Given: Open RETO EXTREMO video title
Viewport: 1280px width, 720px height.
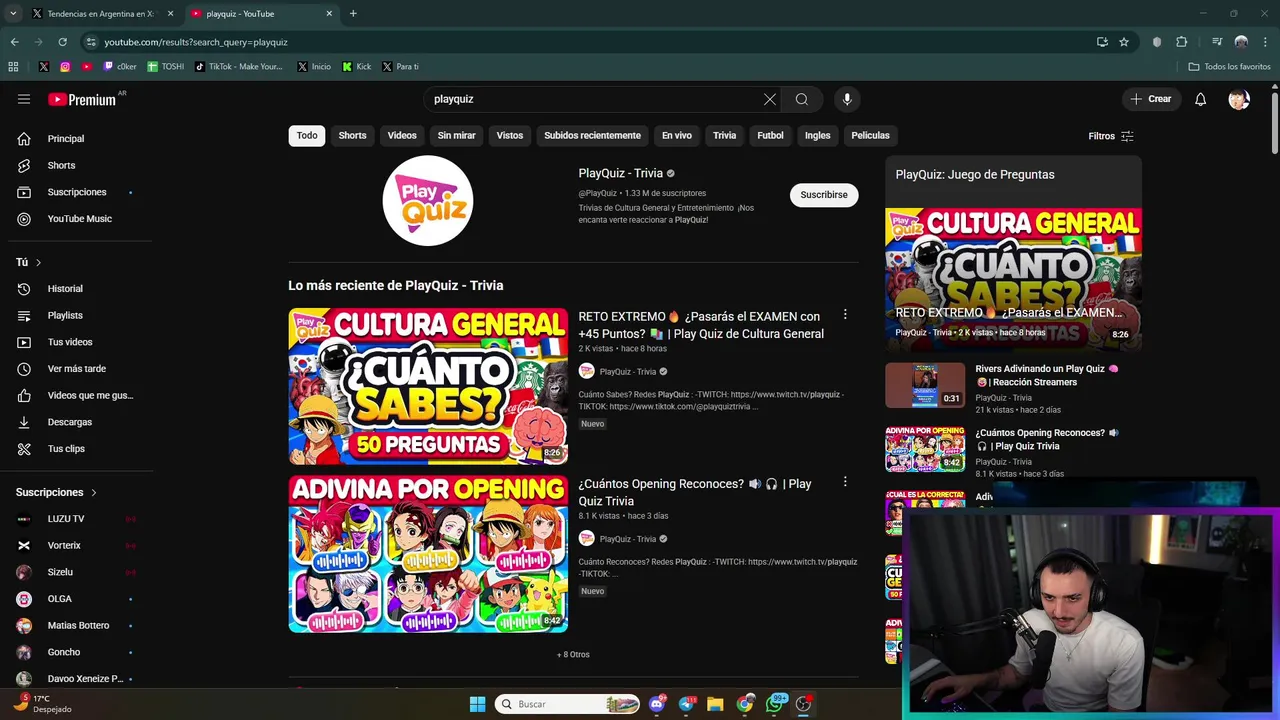Looking at the screenshot, I should pyautogui.click(x=701, y=325).
